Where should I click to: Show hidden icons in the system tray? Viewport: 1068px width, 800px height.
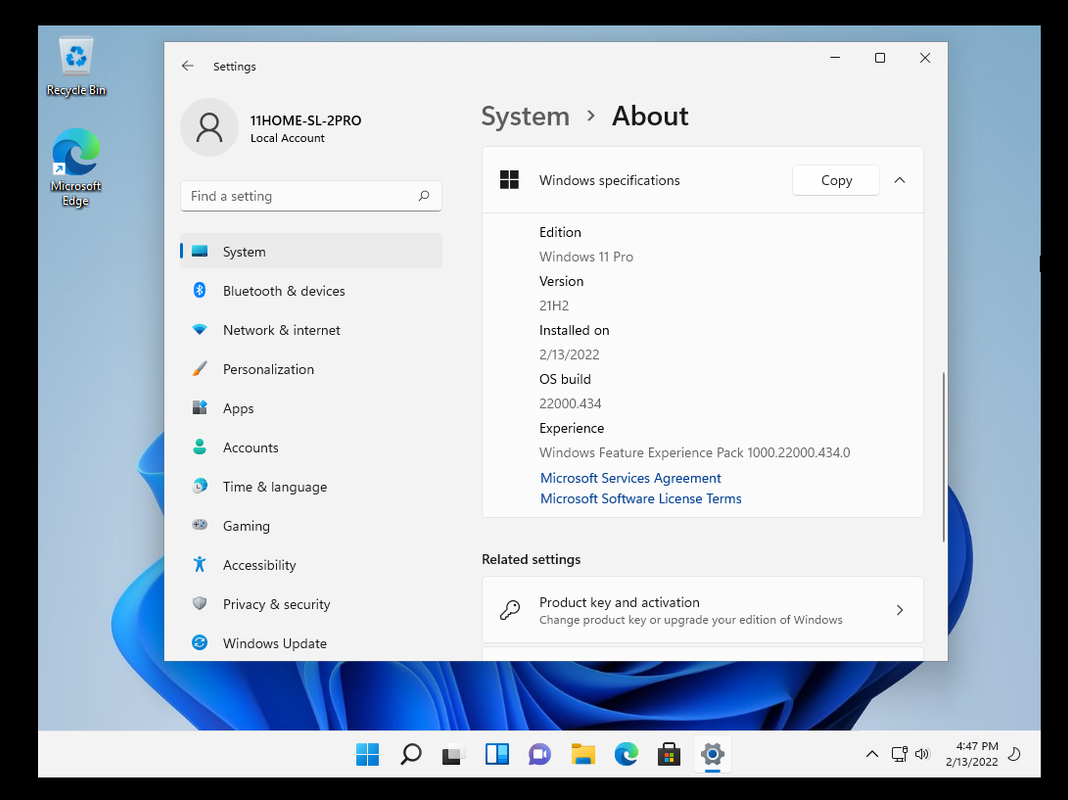pyautogui.click(x=872, y=754)
